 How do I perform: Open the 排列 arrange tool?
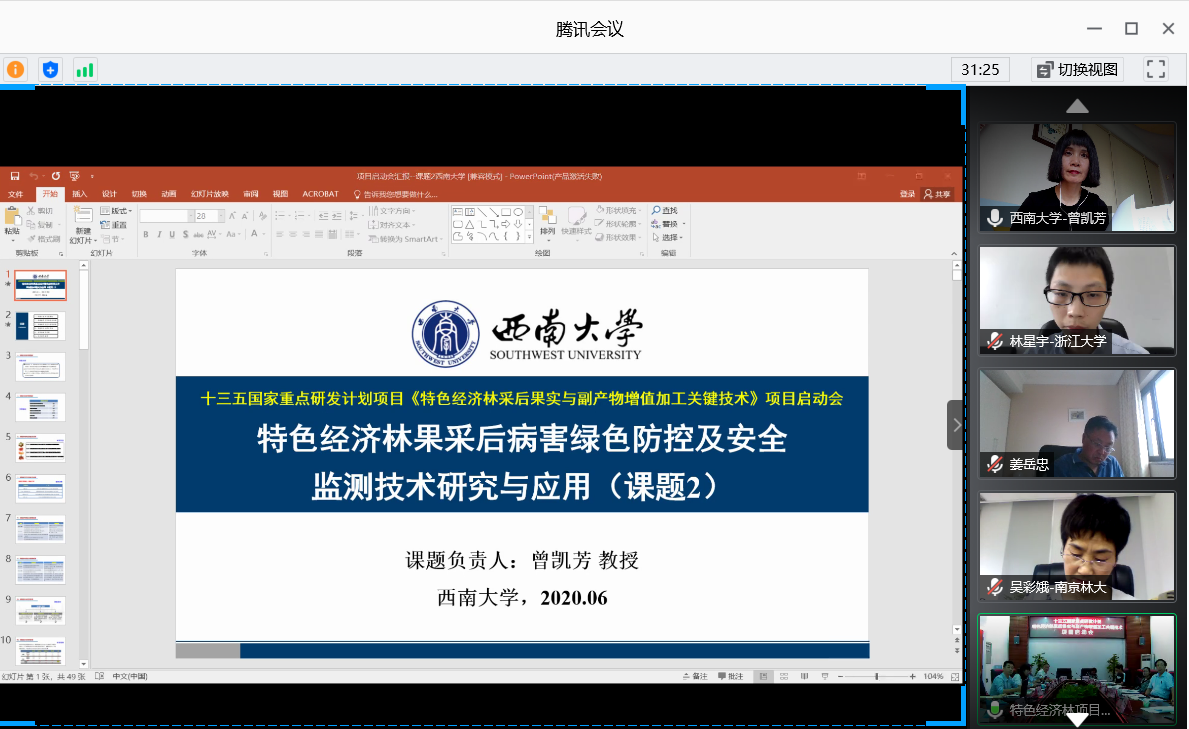point(547,220)
